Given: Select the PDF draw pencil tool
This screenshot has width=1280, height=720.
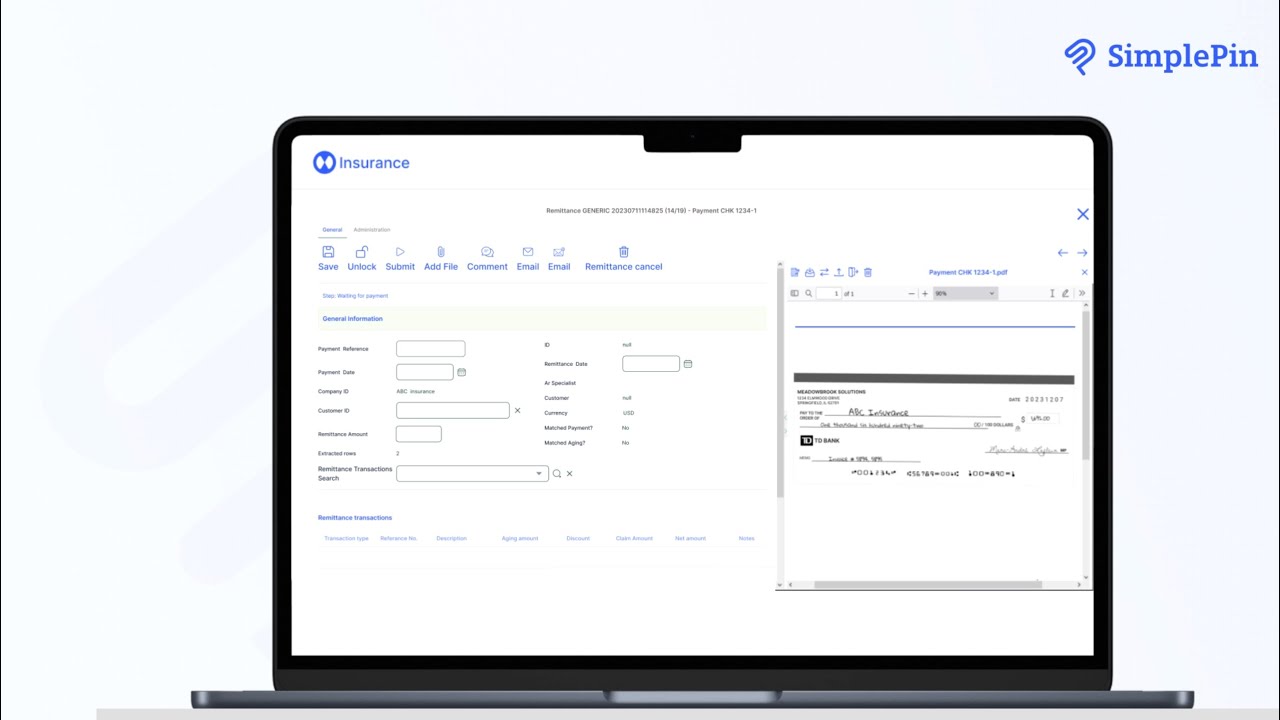Looking at the screenshot, I should click(1065, 294).
